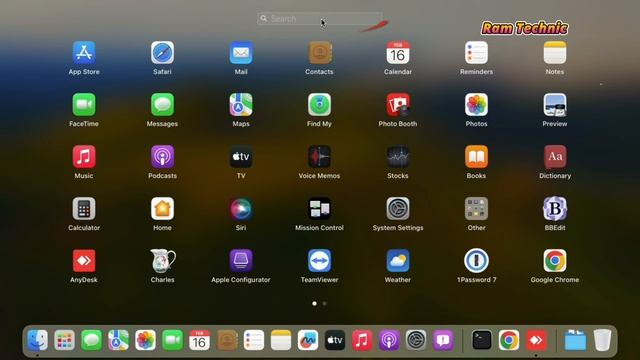Screen dimensions: 640x360
Task: Open AnyDesk from the Dock
Action: point(536,340)
